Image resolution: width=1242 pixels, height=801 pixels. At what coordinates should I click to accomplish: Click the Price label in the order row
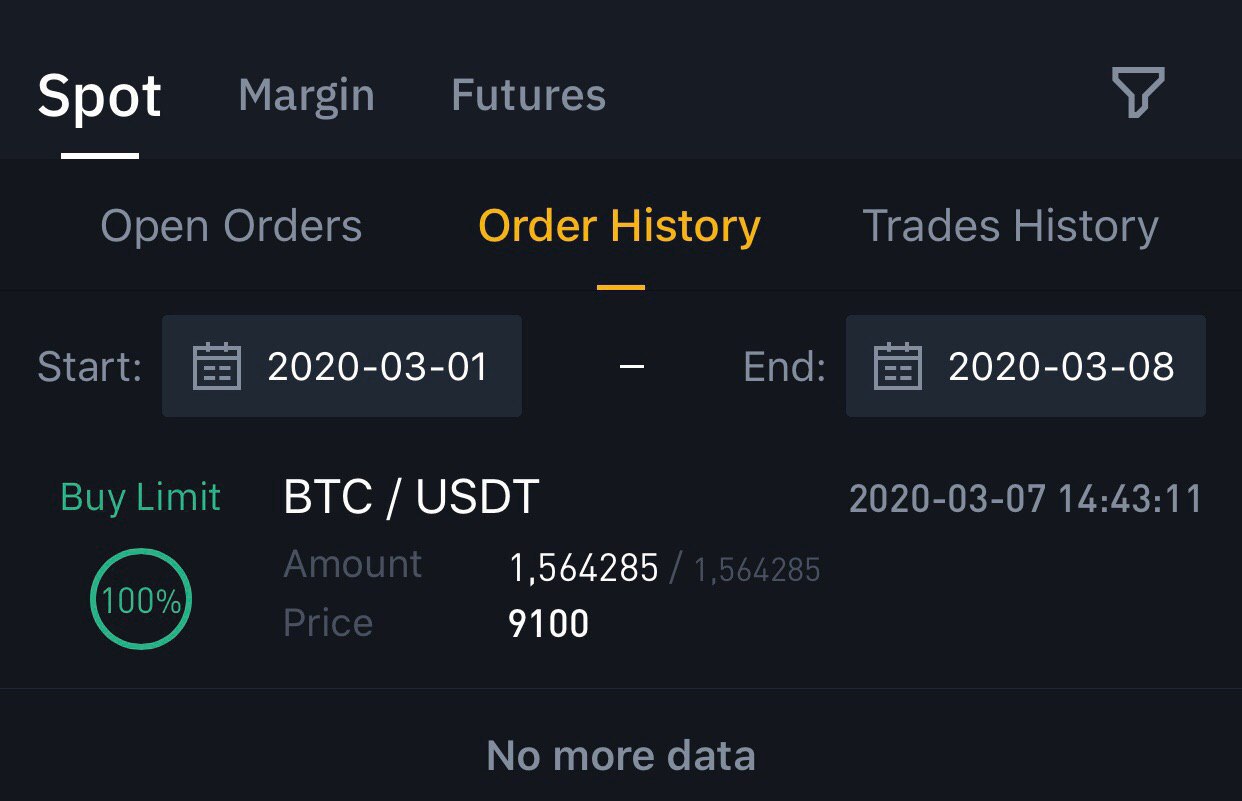pyautogui.click(x=328, y=623)
